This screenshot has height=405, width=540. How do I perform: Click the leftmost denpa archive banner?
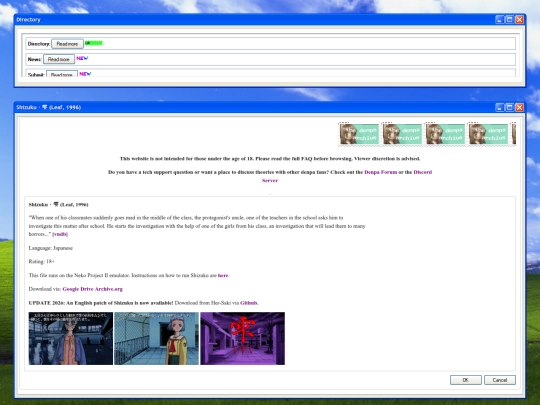pos(359,134)
